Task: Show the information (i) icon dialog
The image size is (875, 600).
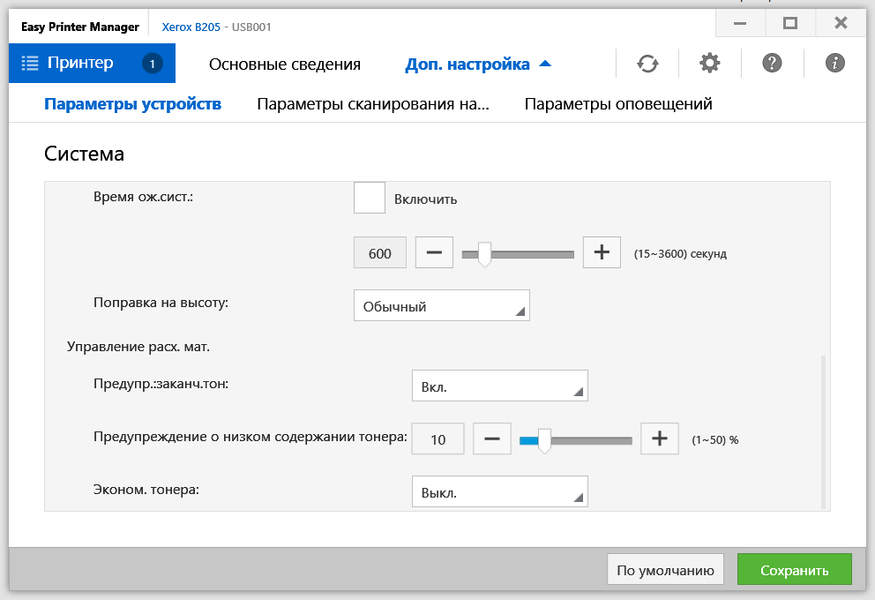Action: point(835,64)
